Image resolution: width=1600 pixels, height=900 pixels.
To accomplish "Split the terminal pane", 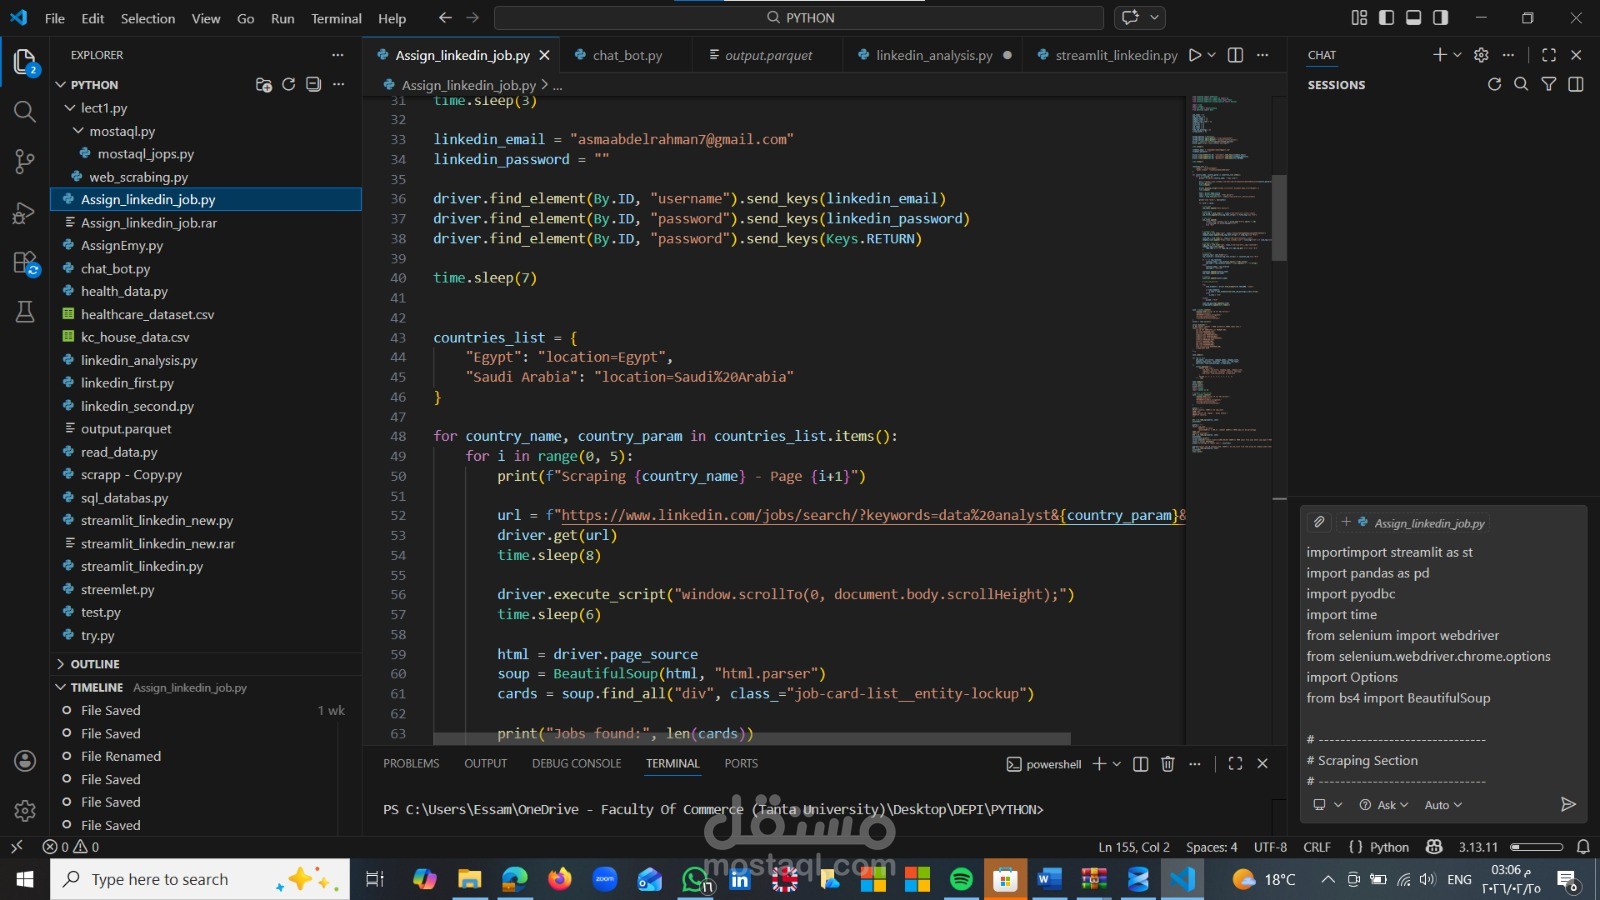I will (1141, 764).
